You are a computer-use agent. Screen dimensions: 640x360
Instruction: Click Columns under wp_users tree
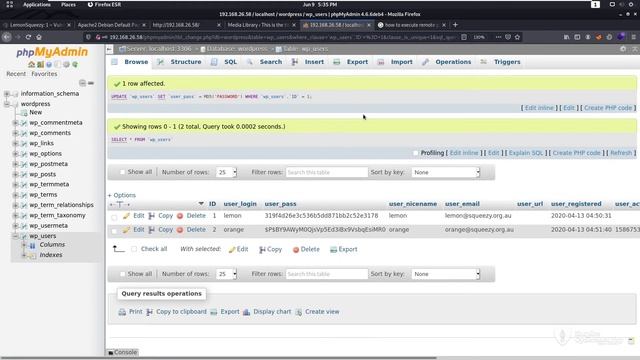pyautogui.click(x=52, y=244)
